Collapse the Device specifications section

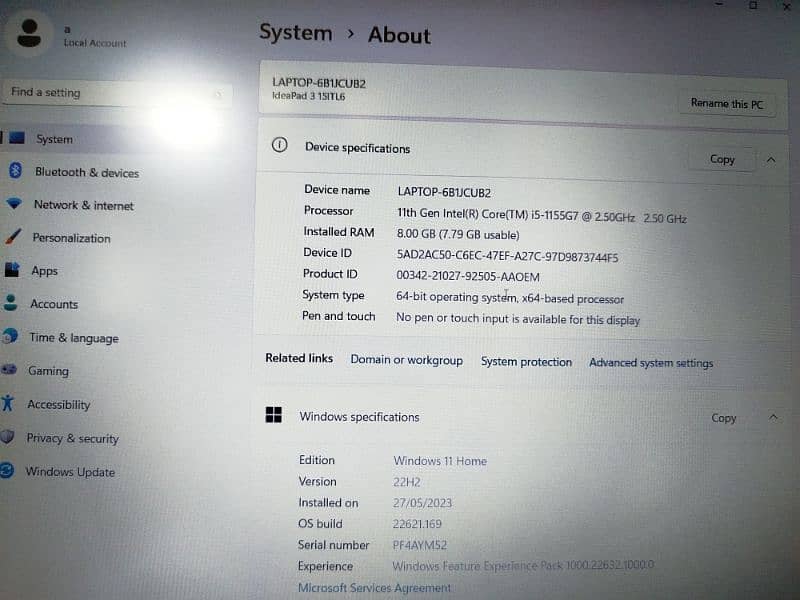771,159
